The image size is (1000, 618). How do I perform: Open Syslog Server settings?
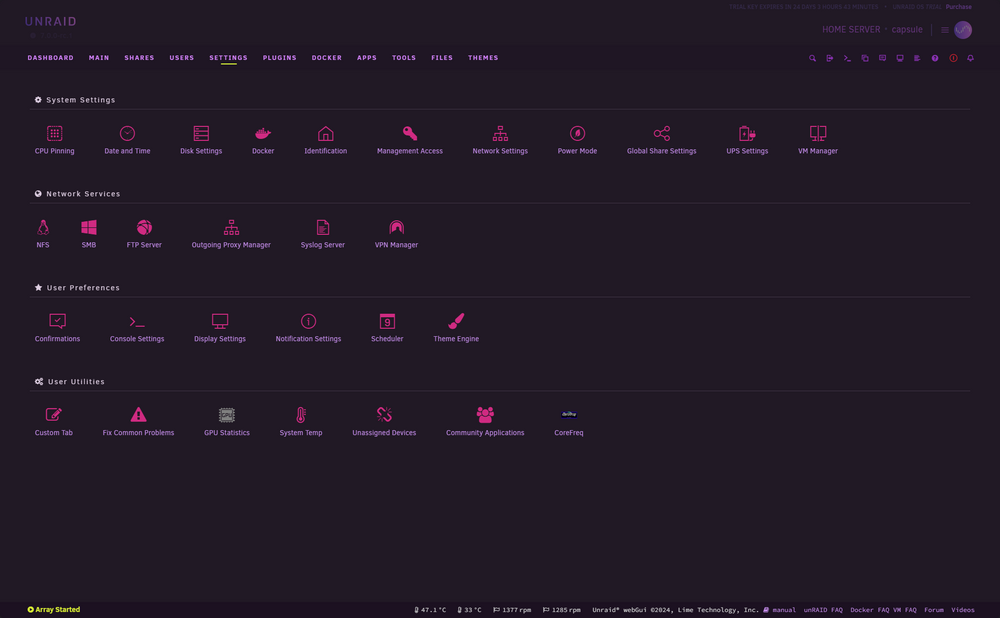point(323,234)
